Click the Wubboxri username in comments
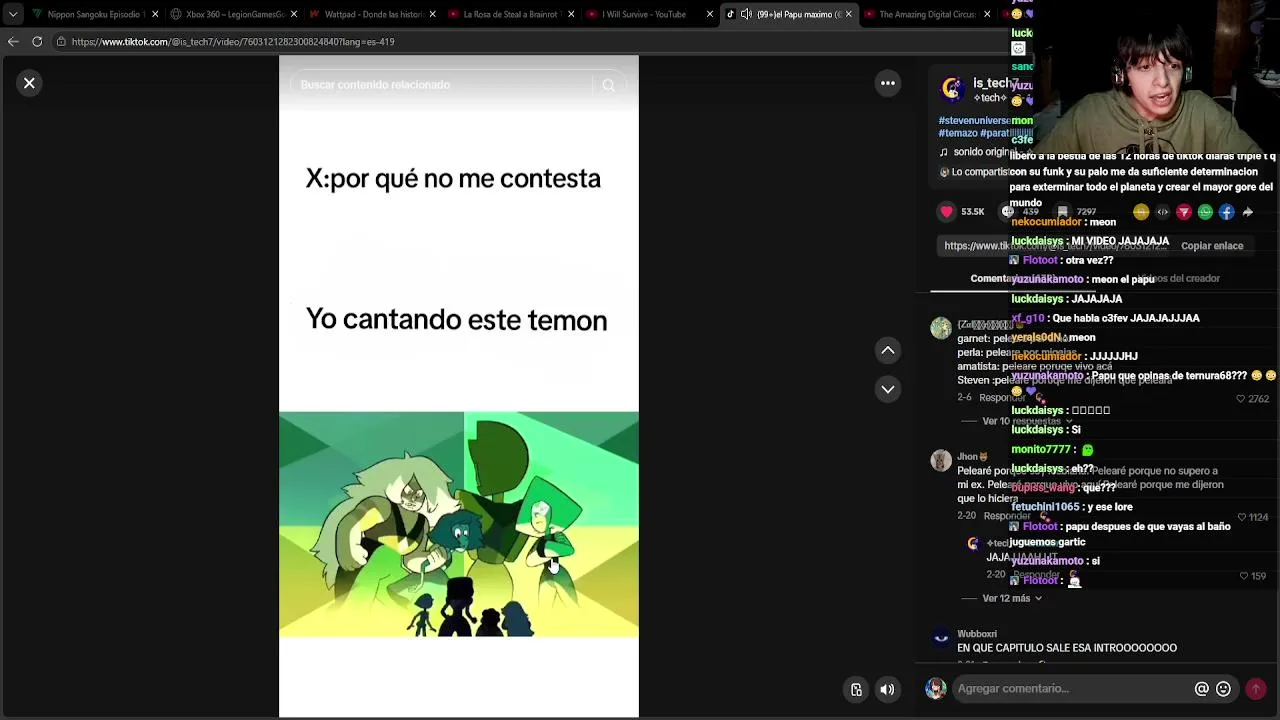This screenshot has height=720, width=1280. [x=977, y=634]
